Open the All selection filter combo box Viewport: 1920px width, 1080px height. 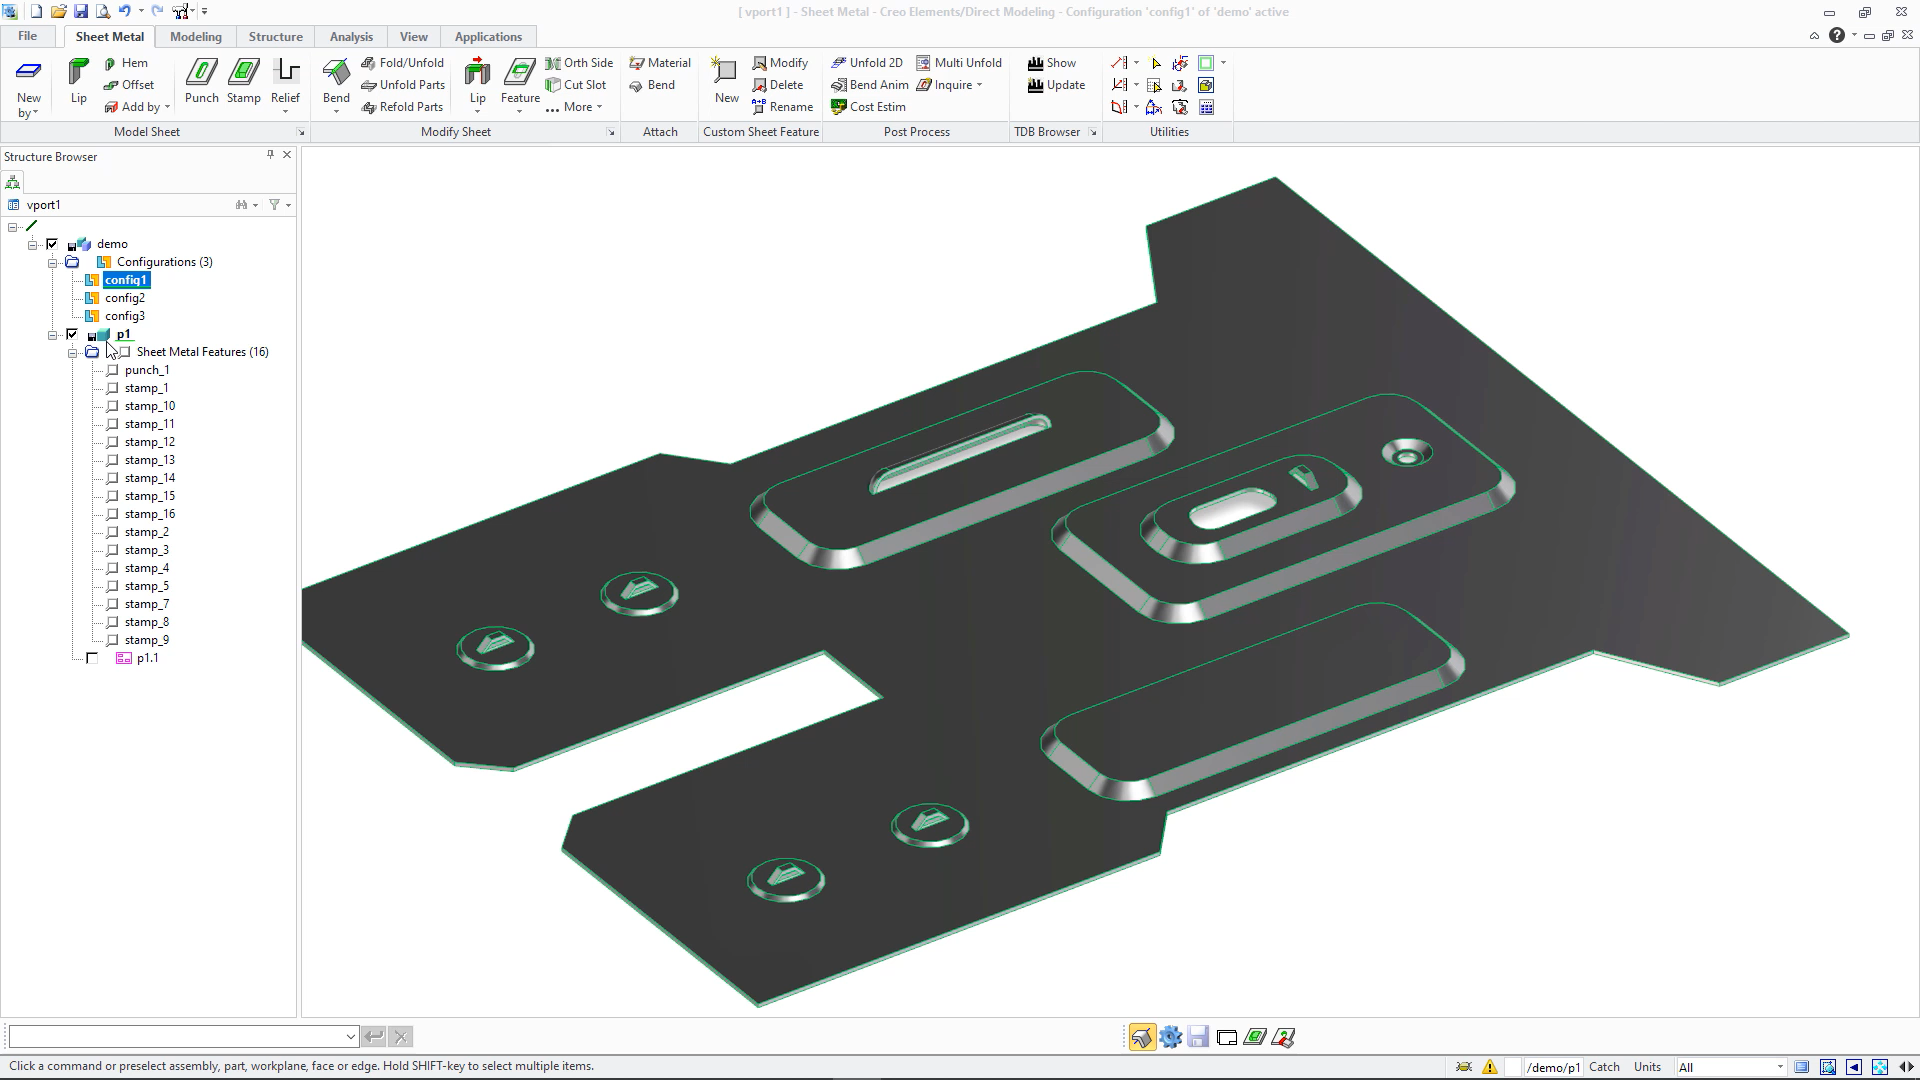(1731, 1067)
